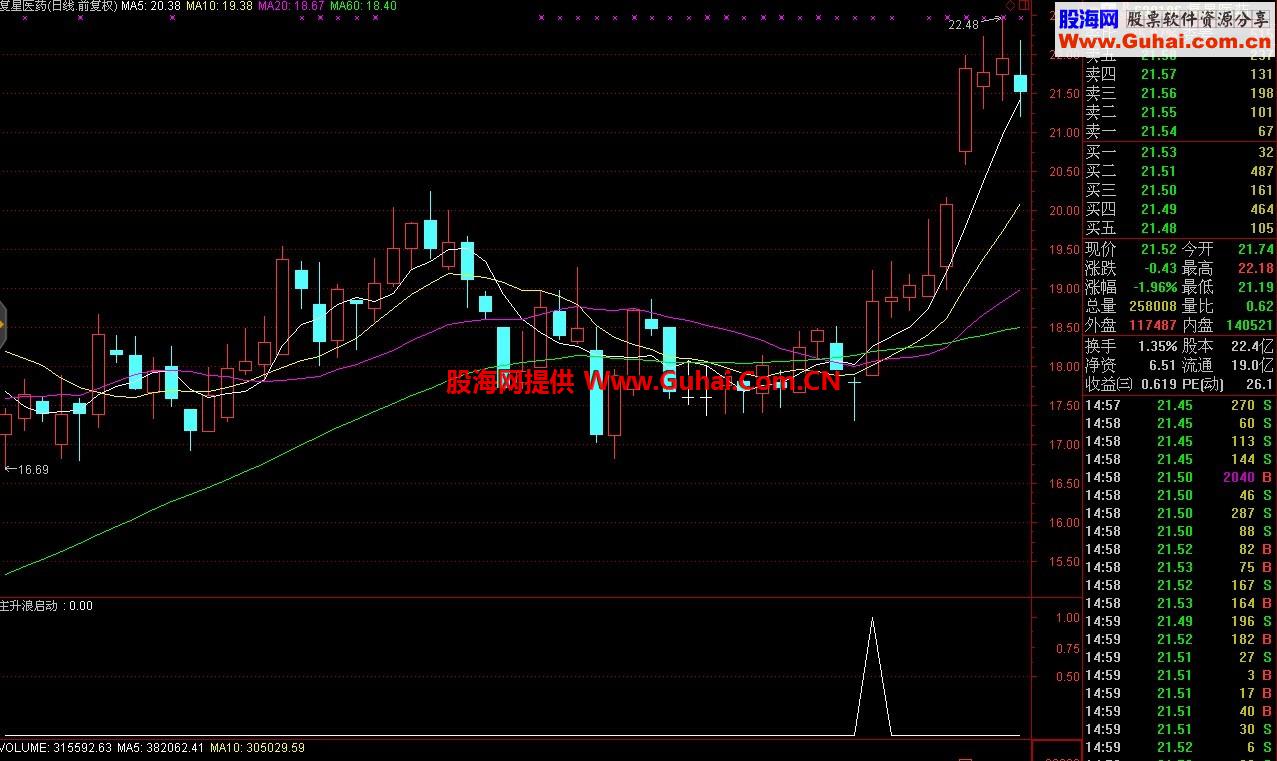The width and height of the screenshot is (1277, 761).
Task: Click the 量比 0.62 volume ratio
Action: pos(1259,306)
